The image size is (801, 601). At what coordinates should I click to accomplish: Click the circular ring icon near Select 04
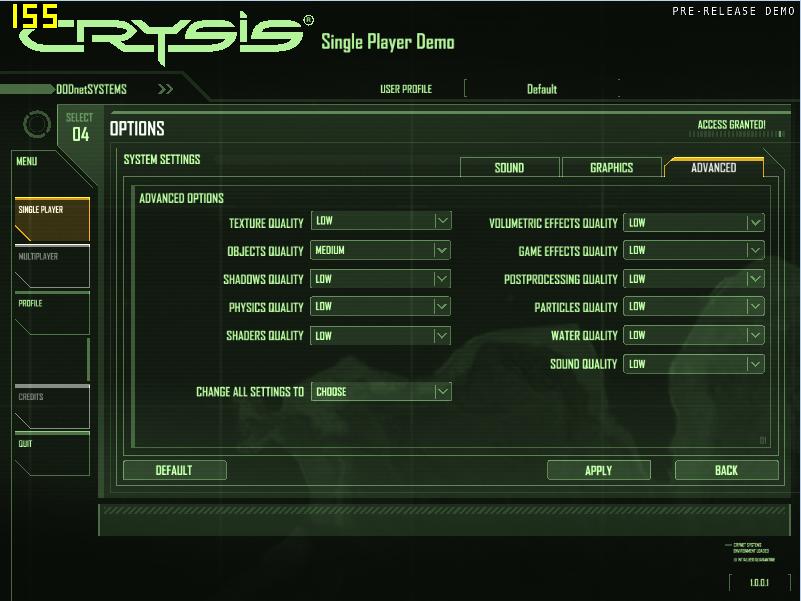coord(37,124)
